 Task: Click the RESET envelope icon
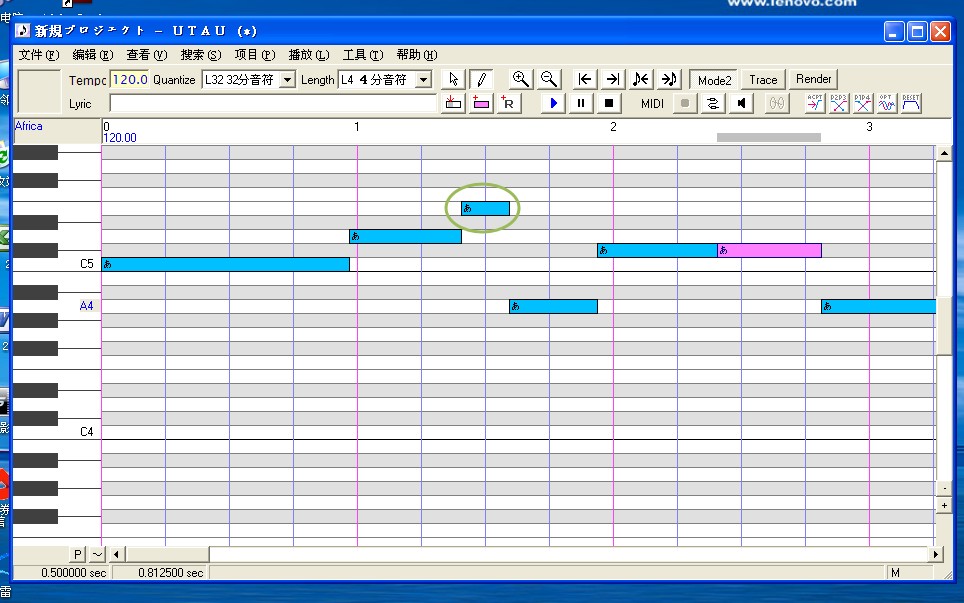click(911, 103)
